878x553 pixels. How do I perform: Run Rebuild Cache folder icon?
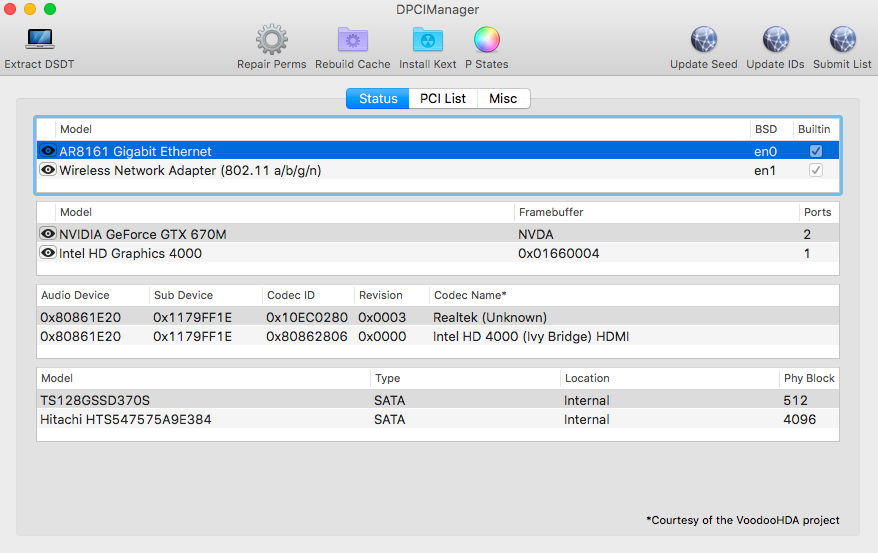(x=353, y=40)
